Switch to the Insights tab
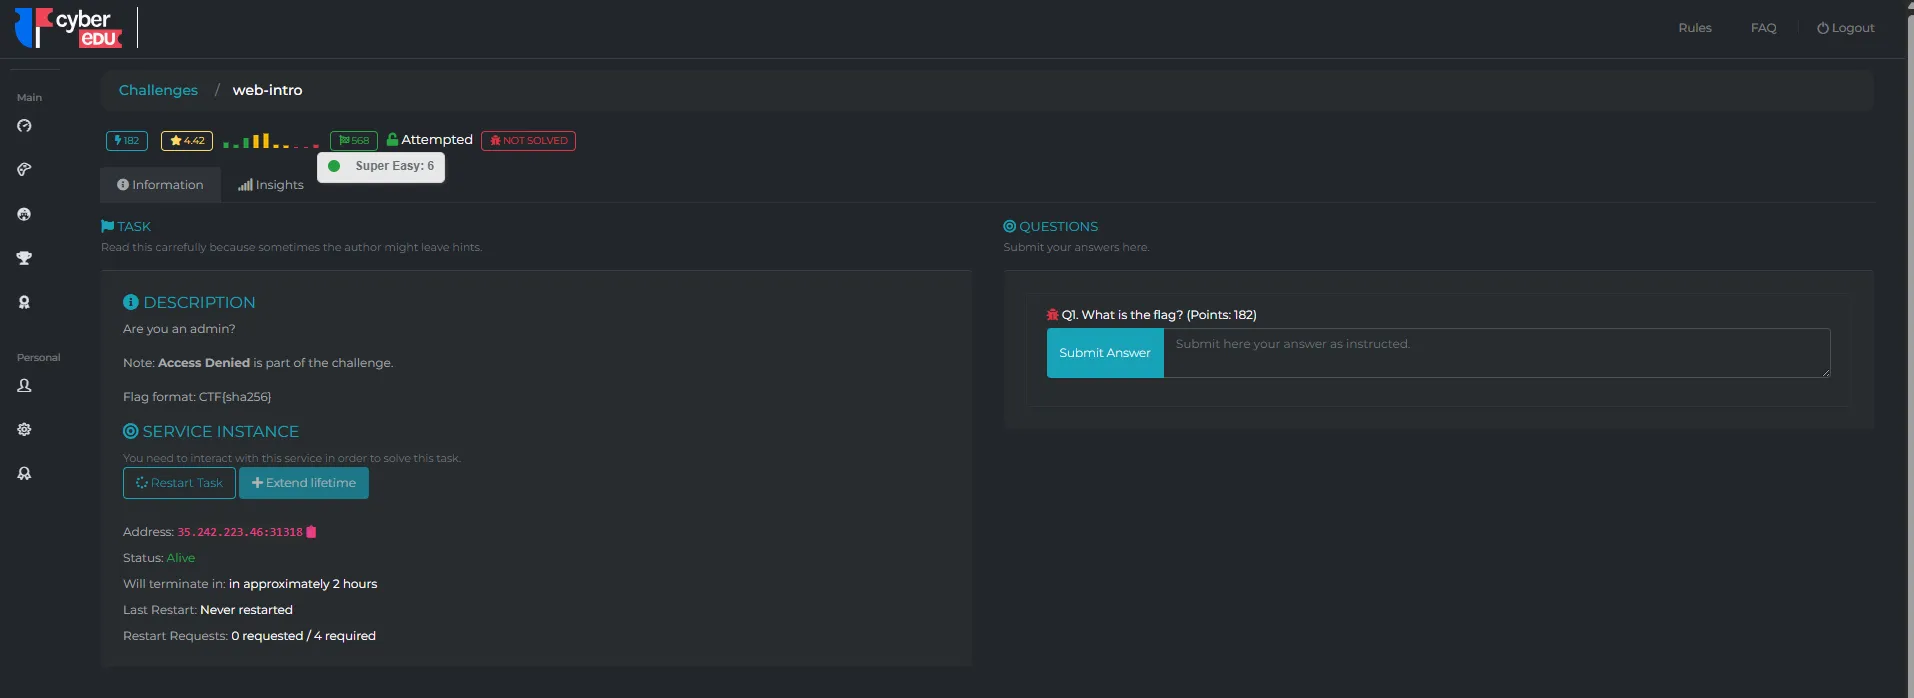 click(x=271, y=185)
